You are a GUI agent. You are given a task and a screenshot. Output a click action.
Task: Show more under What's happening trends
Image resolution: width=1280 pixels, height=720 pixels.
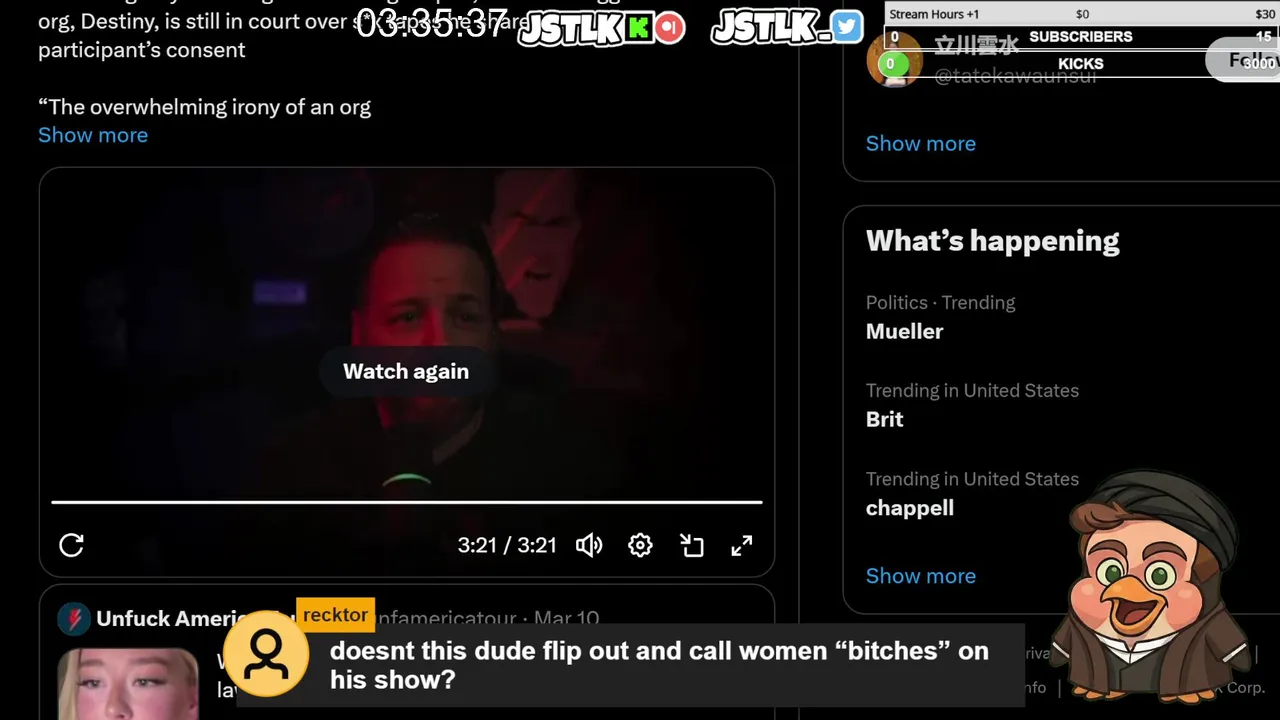click(x=921, y=576)
